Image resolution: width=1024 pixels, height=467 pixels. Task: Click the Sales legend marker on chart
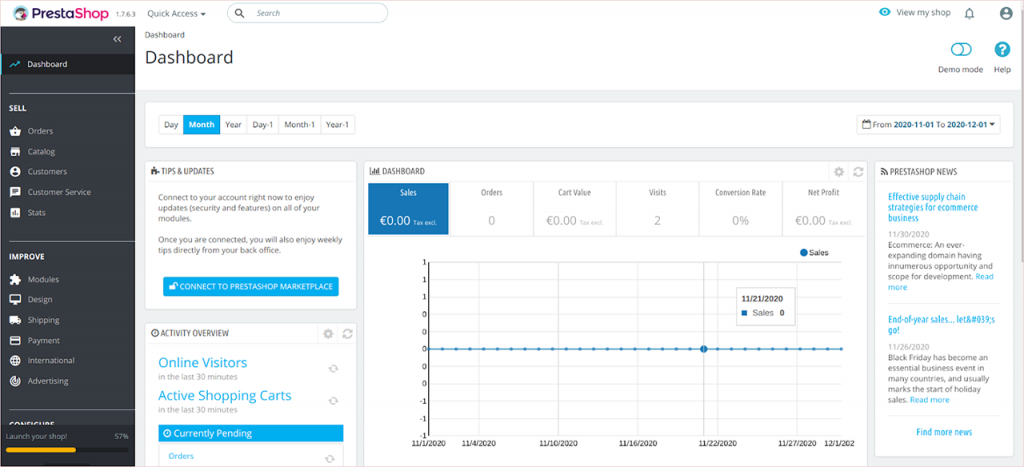point(803,252)
